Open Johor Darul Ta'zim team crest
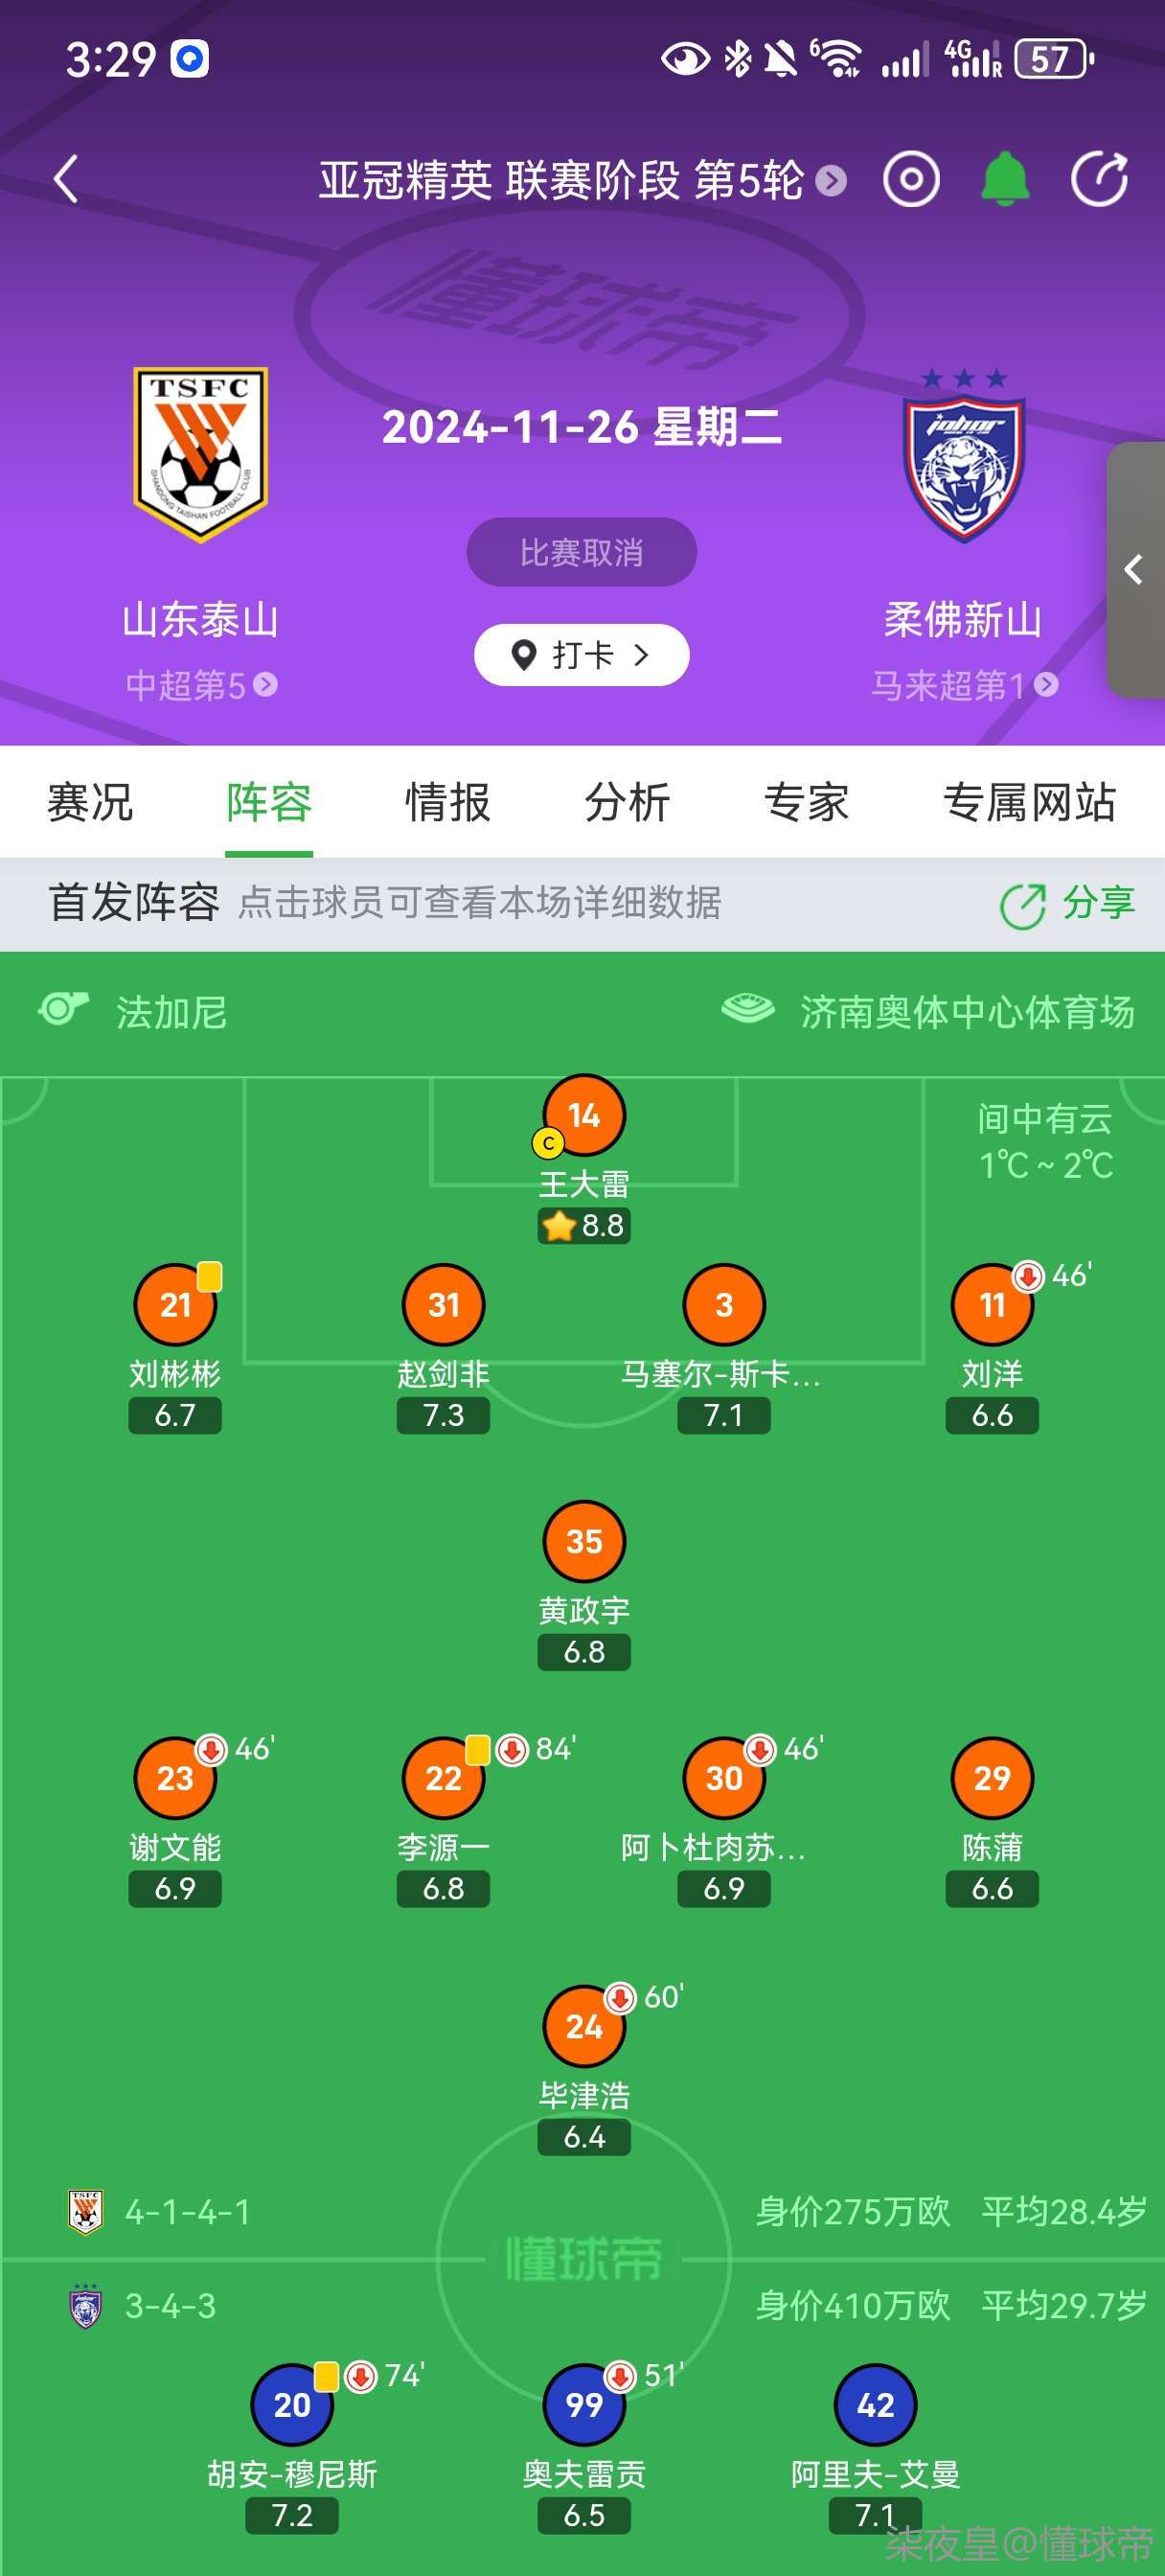The height and width of the screenshot is (2576, 1165). (x=964, y=458)
